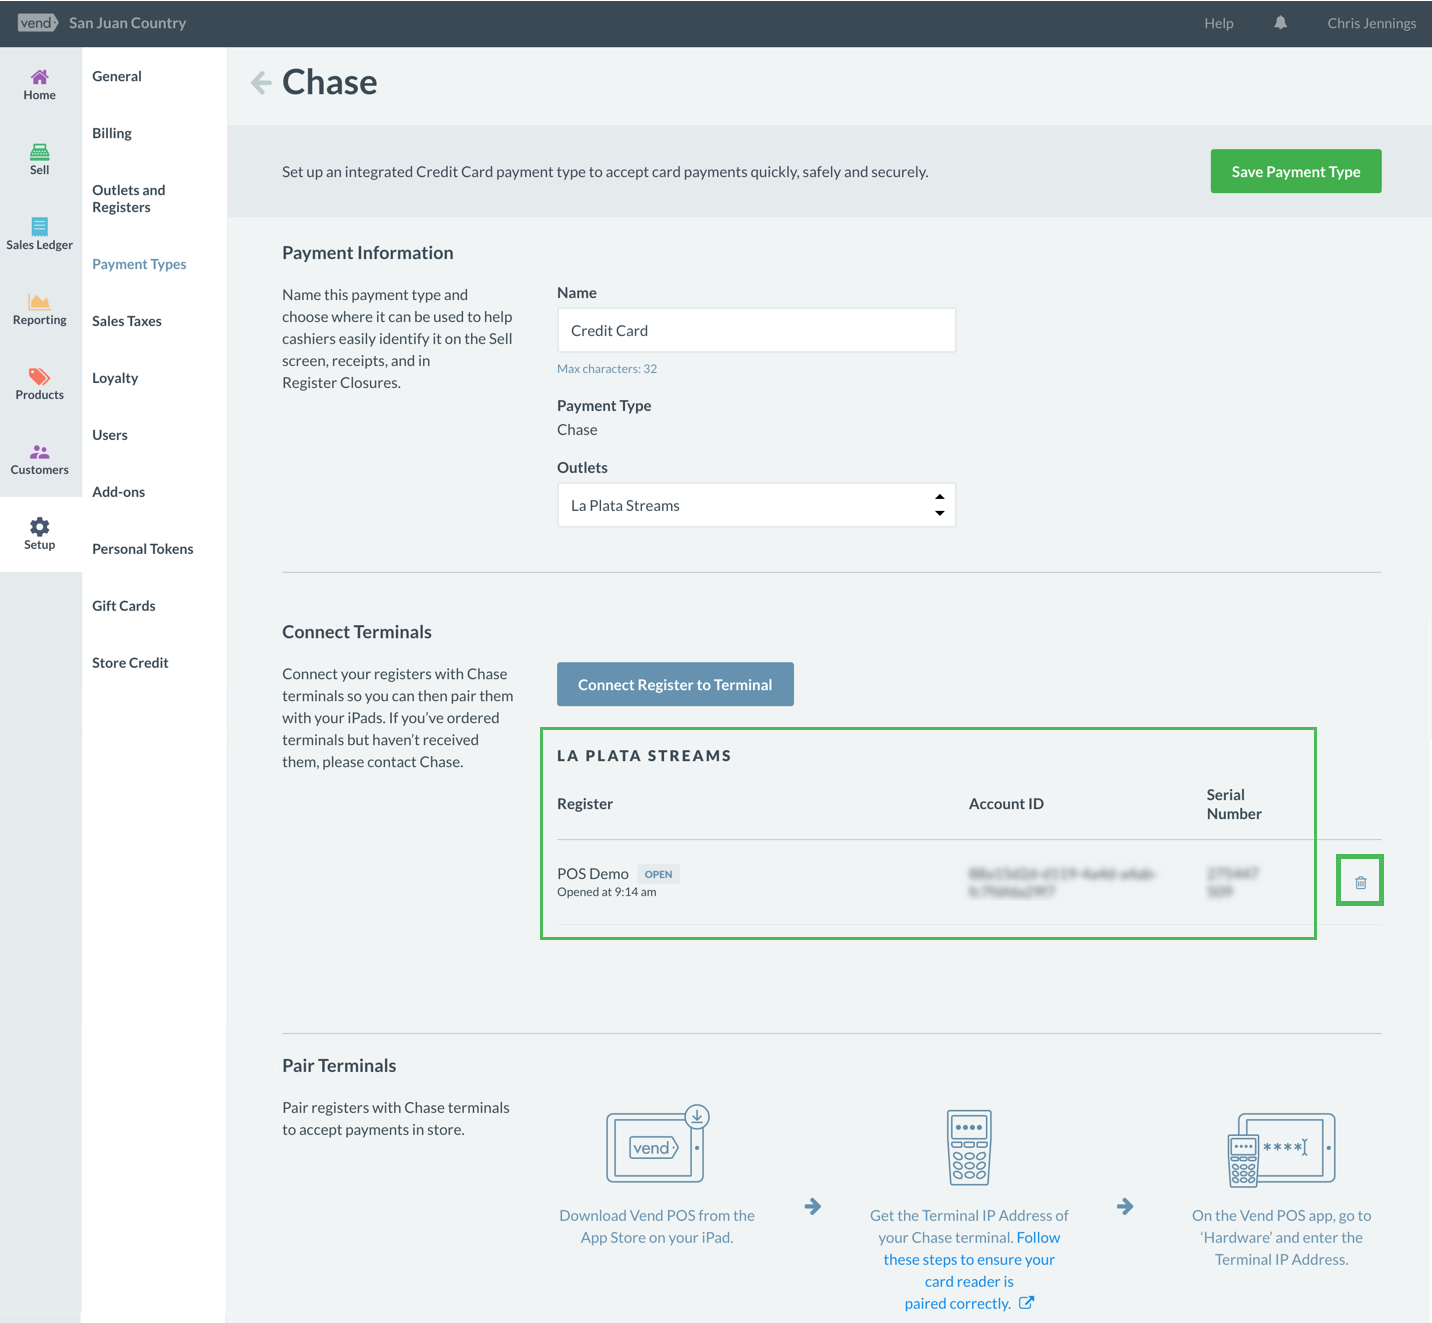
Task: Click Save Payment Type button
Action: click(x=1296, y=171)
